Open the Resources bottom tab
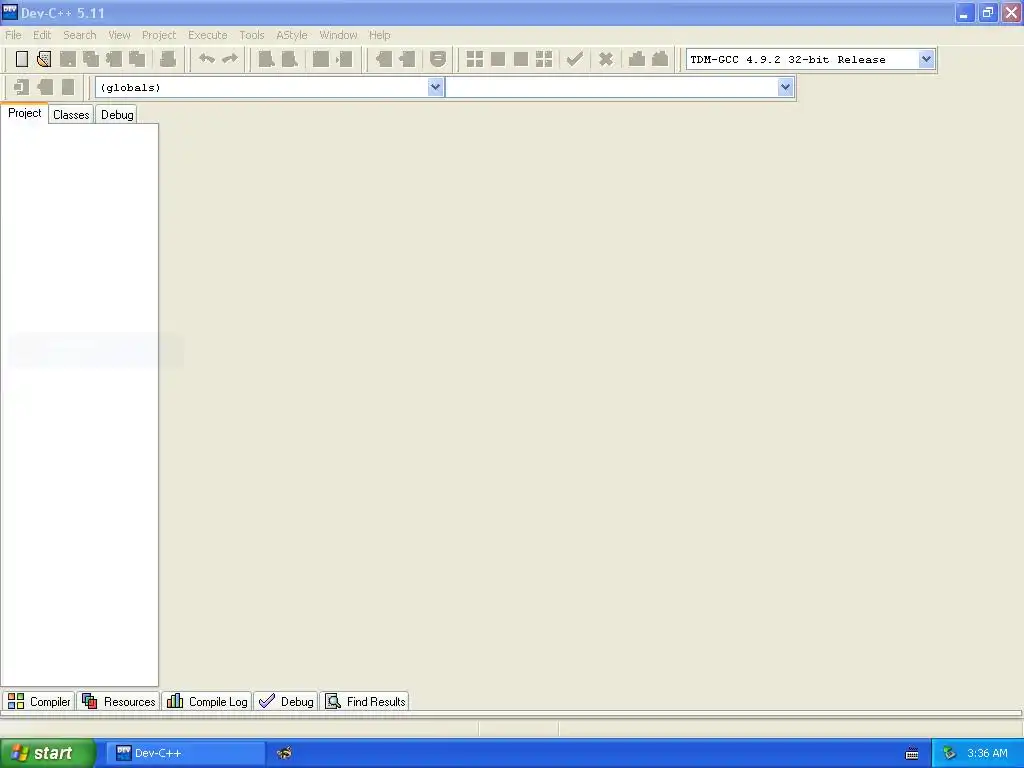 pos(118,701)
